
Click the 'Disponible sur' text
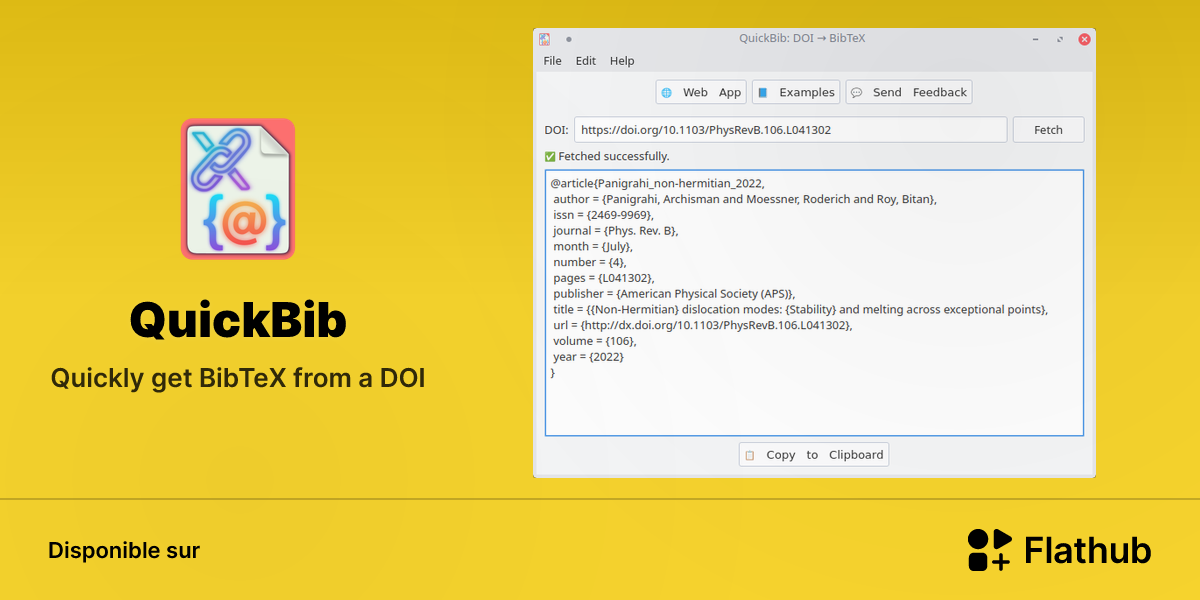pyautogui.click(x=124, y=551)
